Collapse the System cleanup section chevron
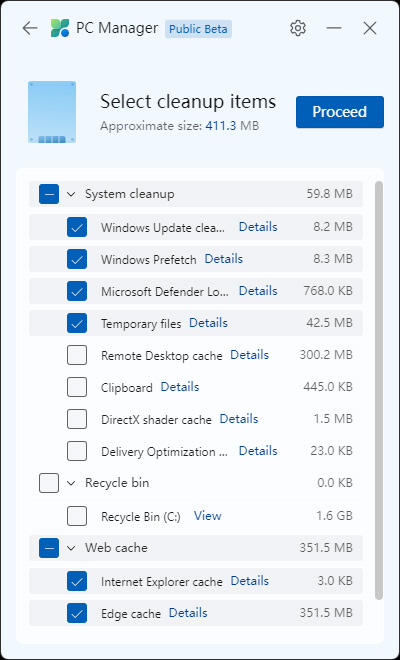This screenshot has width=400, height=660. tap(71, 194)
